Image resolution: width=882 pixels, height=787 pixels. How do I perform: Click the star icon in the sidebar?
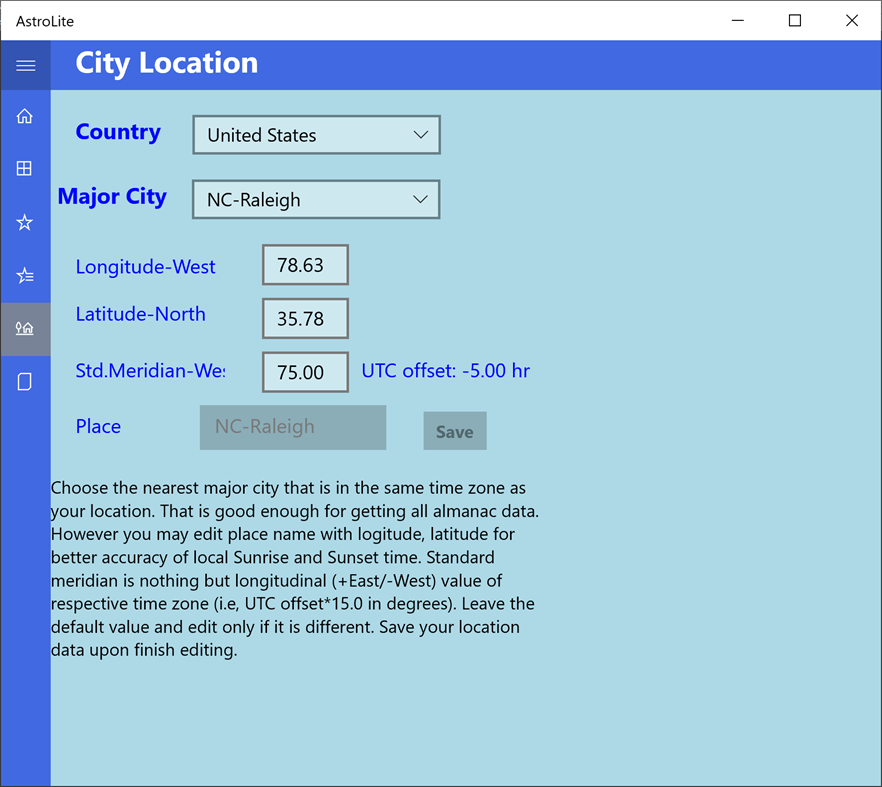click(x=24, y=222)
